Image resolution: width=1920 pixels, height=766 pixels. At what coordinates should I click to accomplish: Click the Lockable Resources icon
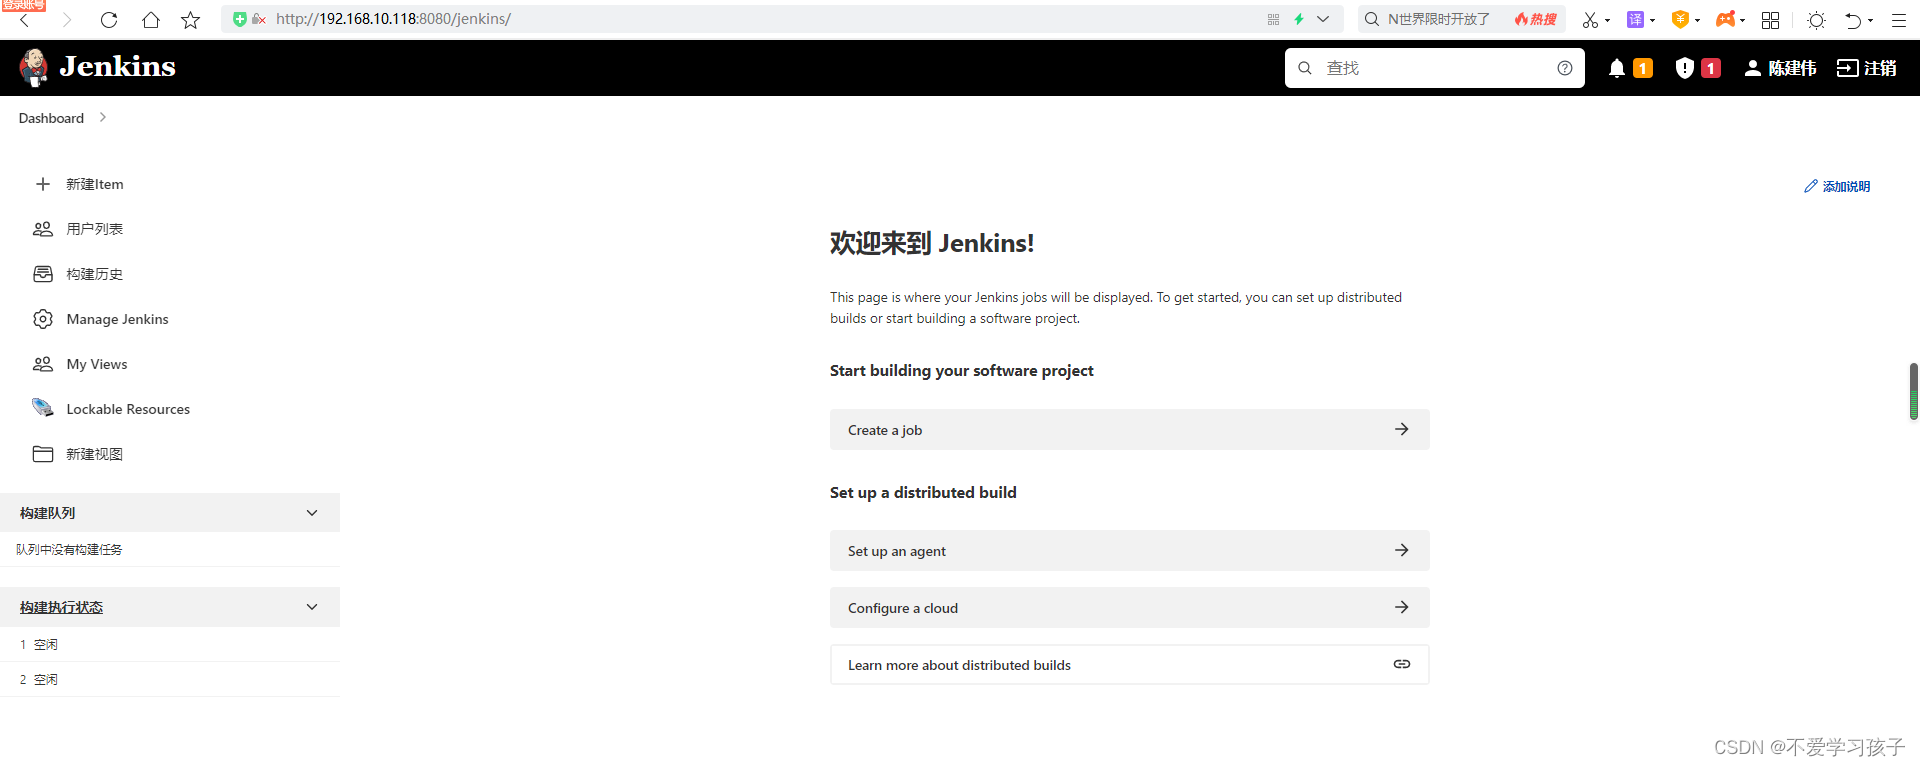pyautogui.click(x=43, y=408)
